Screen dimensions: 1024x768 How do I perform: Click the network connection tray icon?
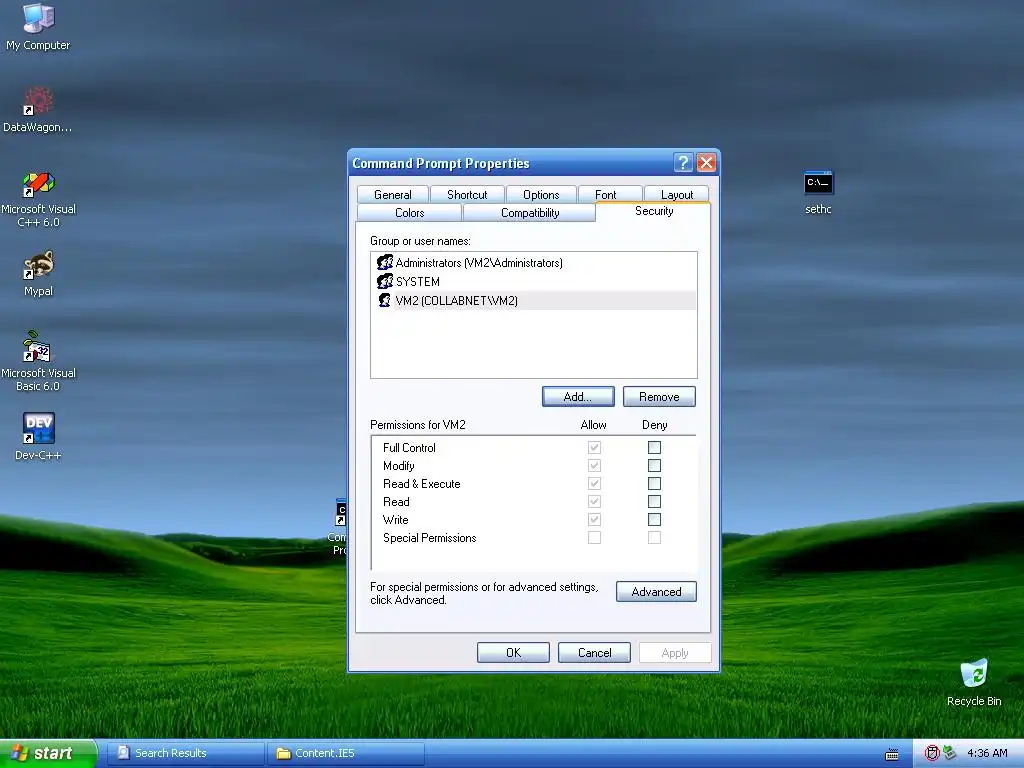950,753
